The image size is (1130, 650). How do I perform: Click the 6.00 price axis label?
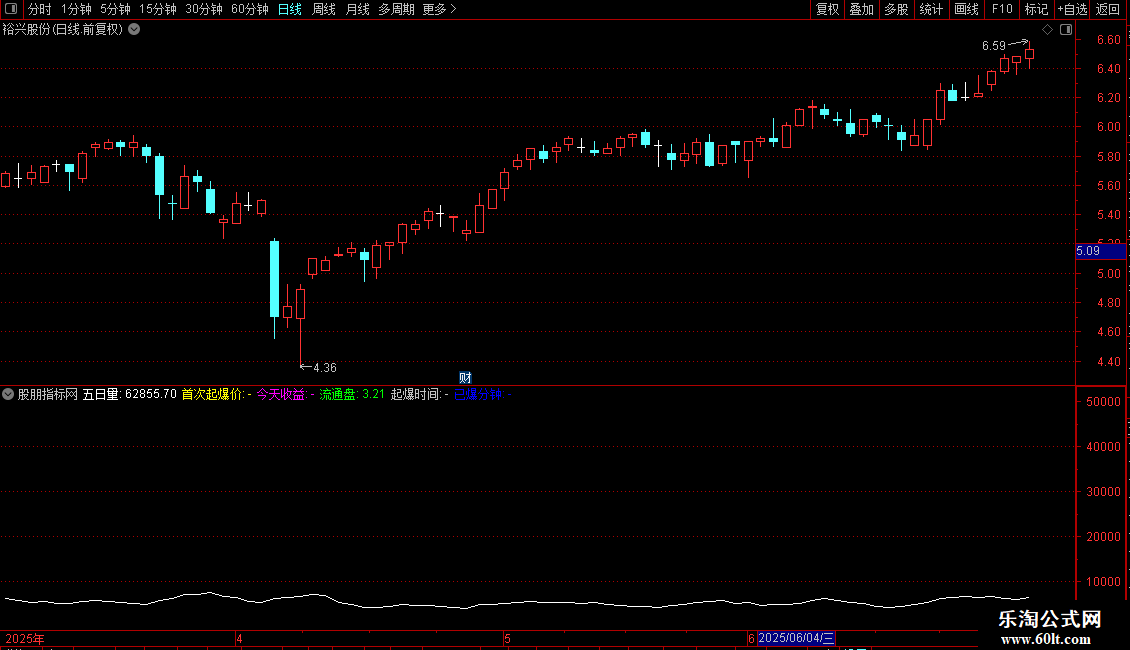pos(1108,127)
